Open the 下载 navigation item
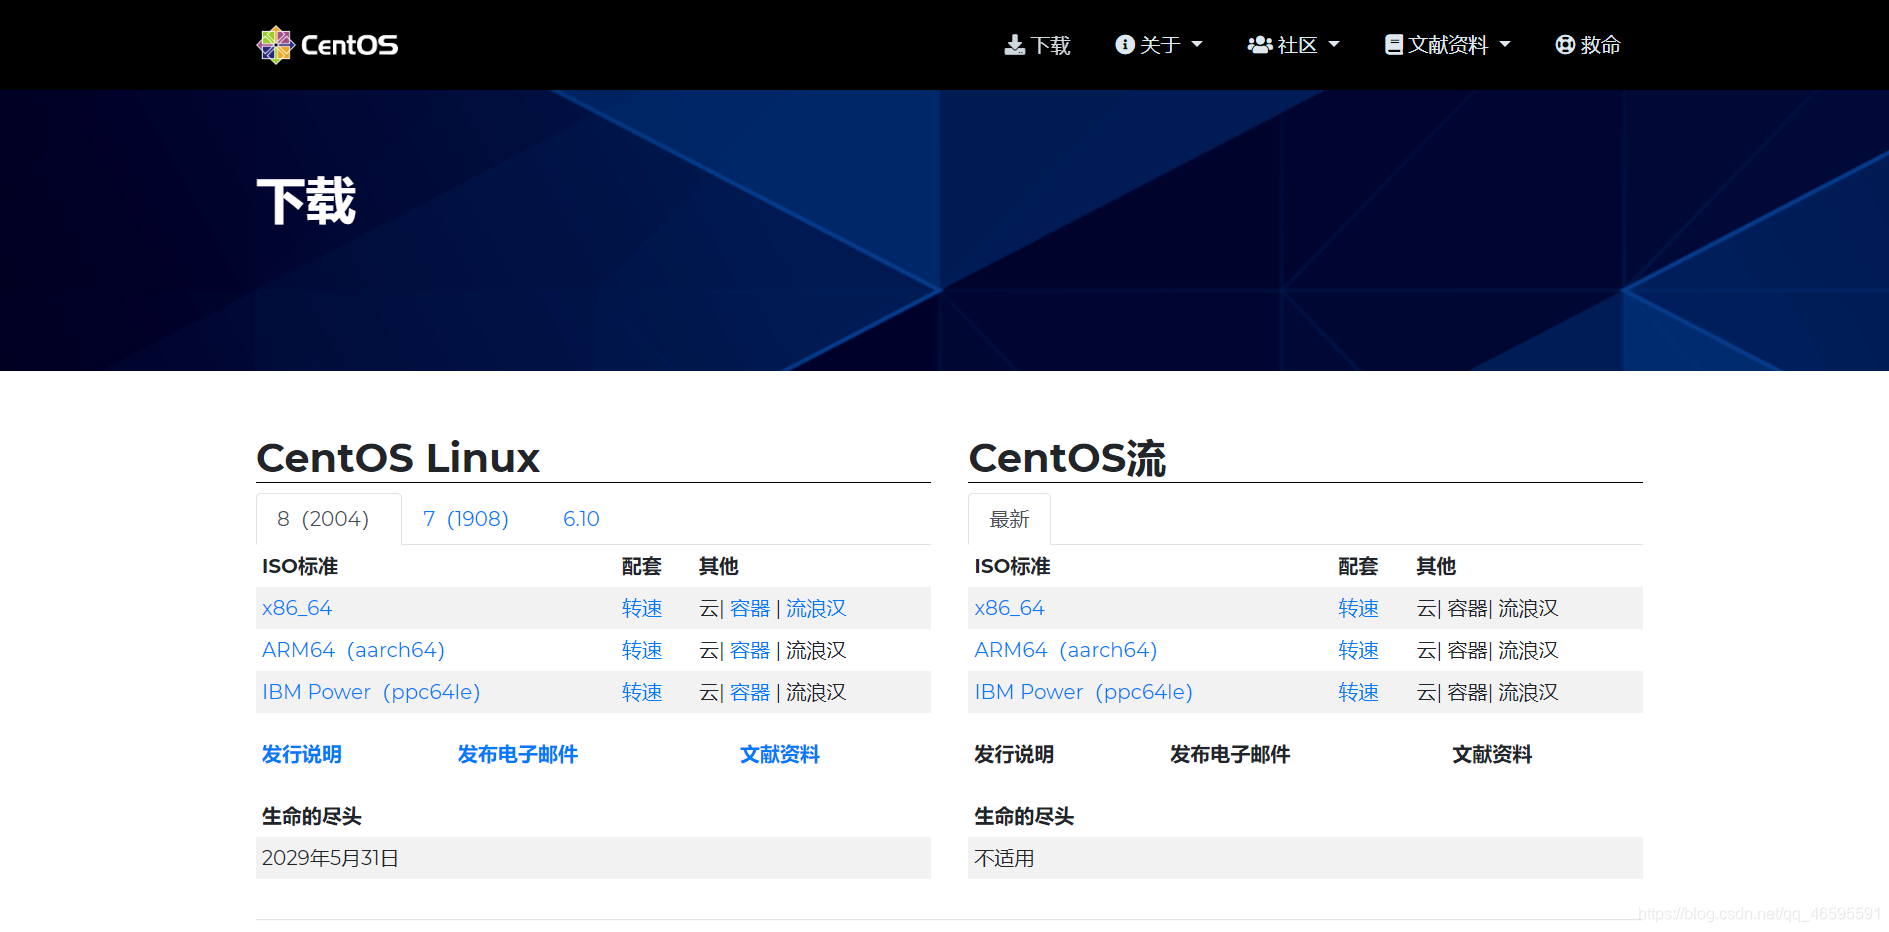Image resolution: width=1889 pixels, height=932 pixels. 1038,45
